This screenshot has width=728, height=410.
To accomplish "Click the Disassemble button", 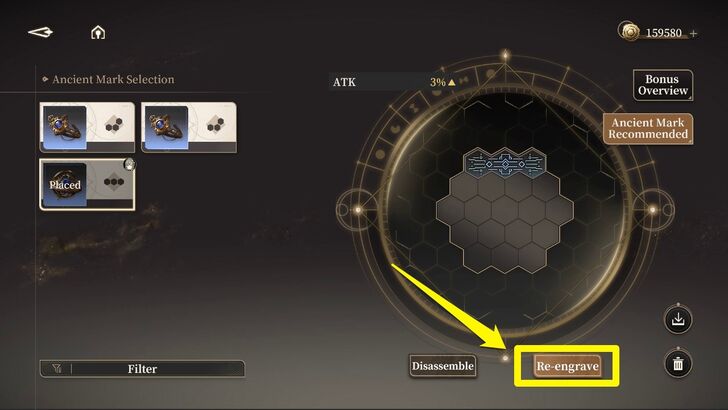I will [x=443, y=366].
